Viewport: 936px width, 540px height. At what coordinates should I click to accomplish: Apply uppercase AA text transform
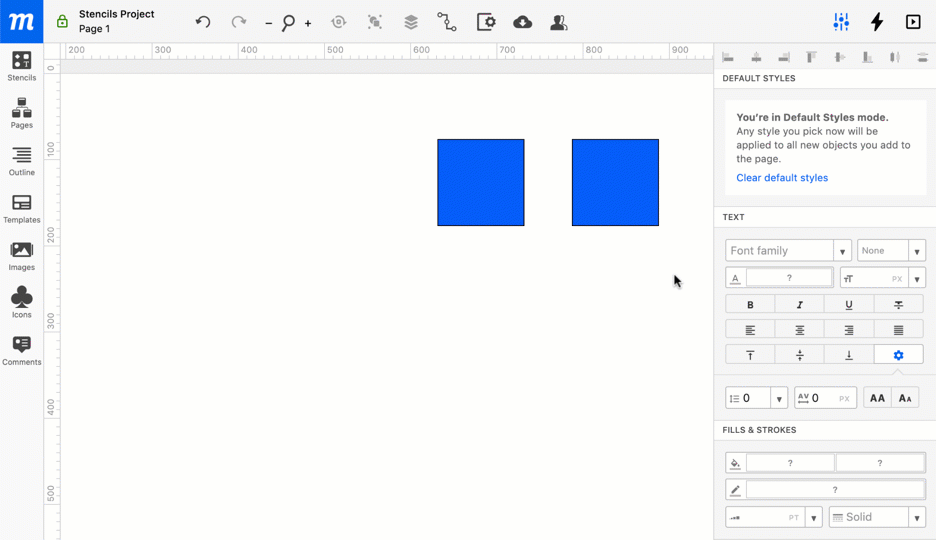[877, 398]
